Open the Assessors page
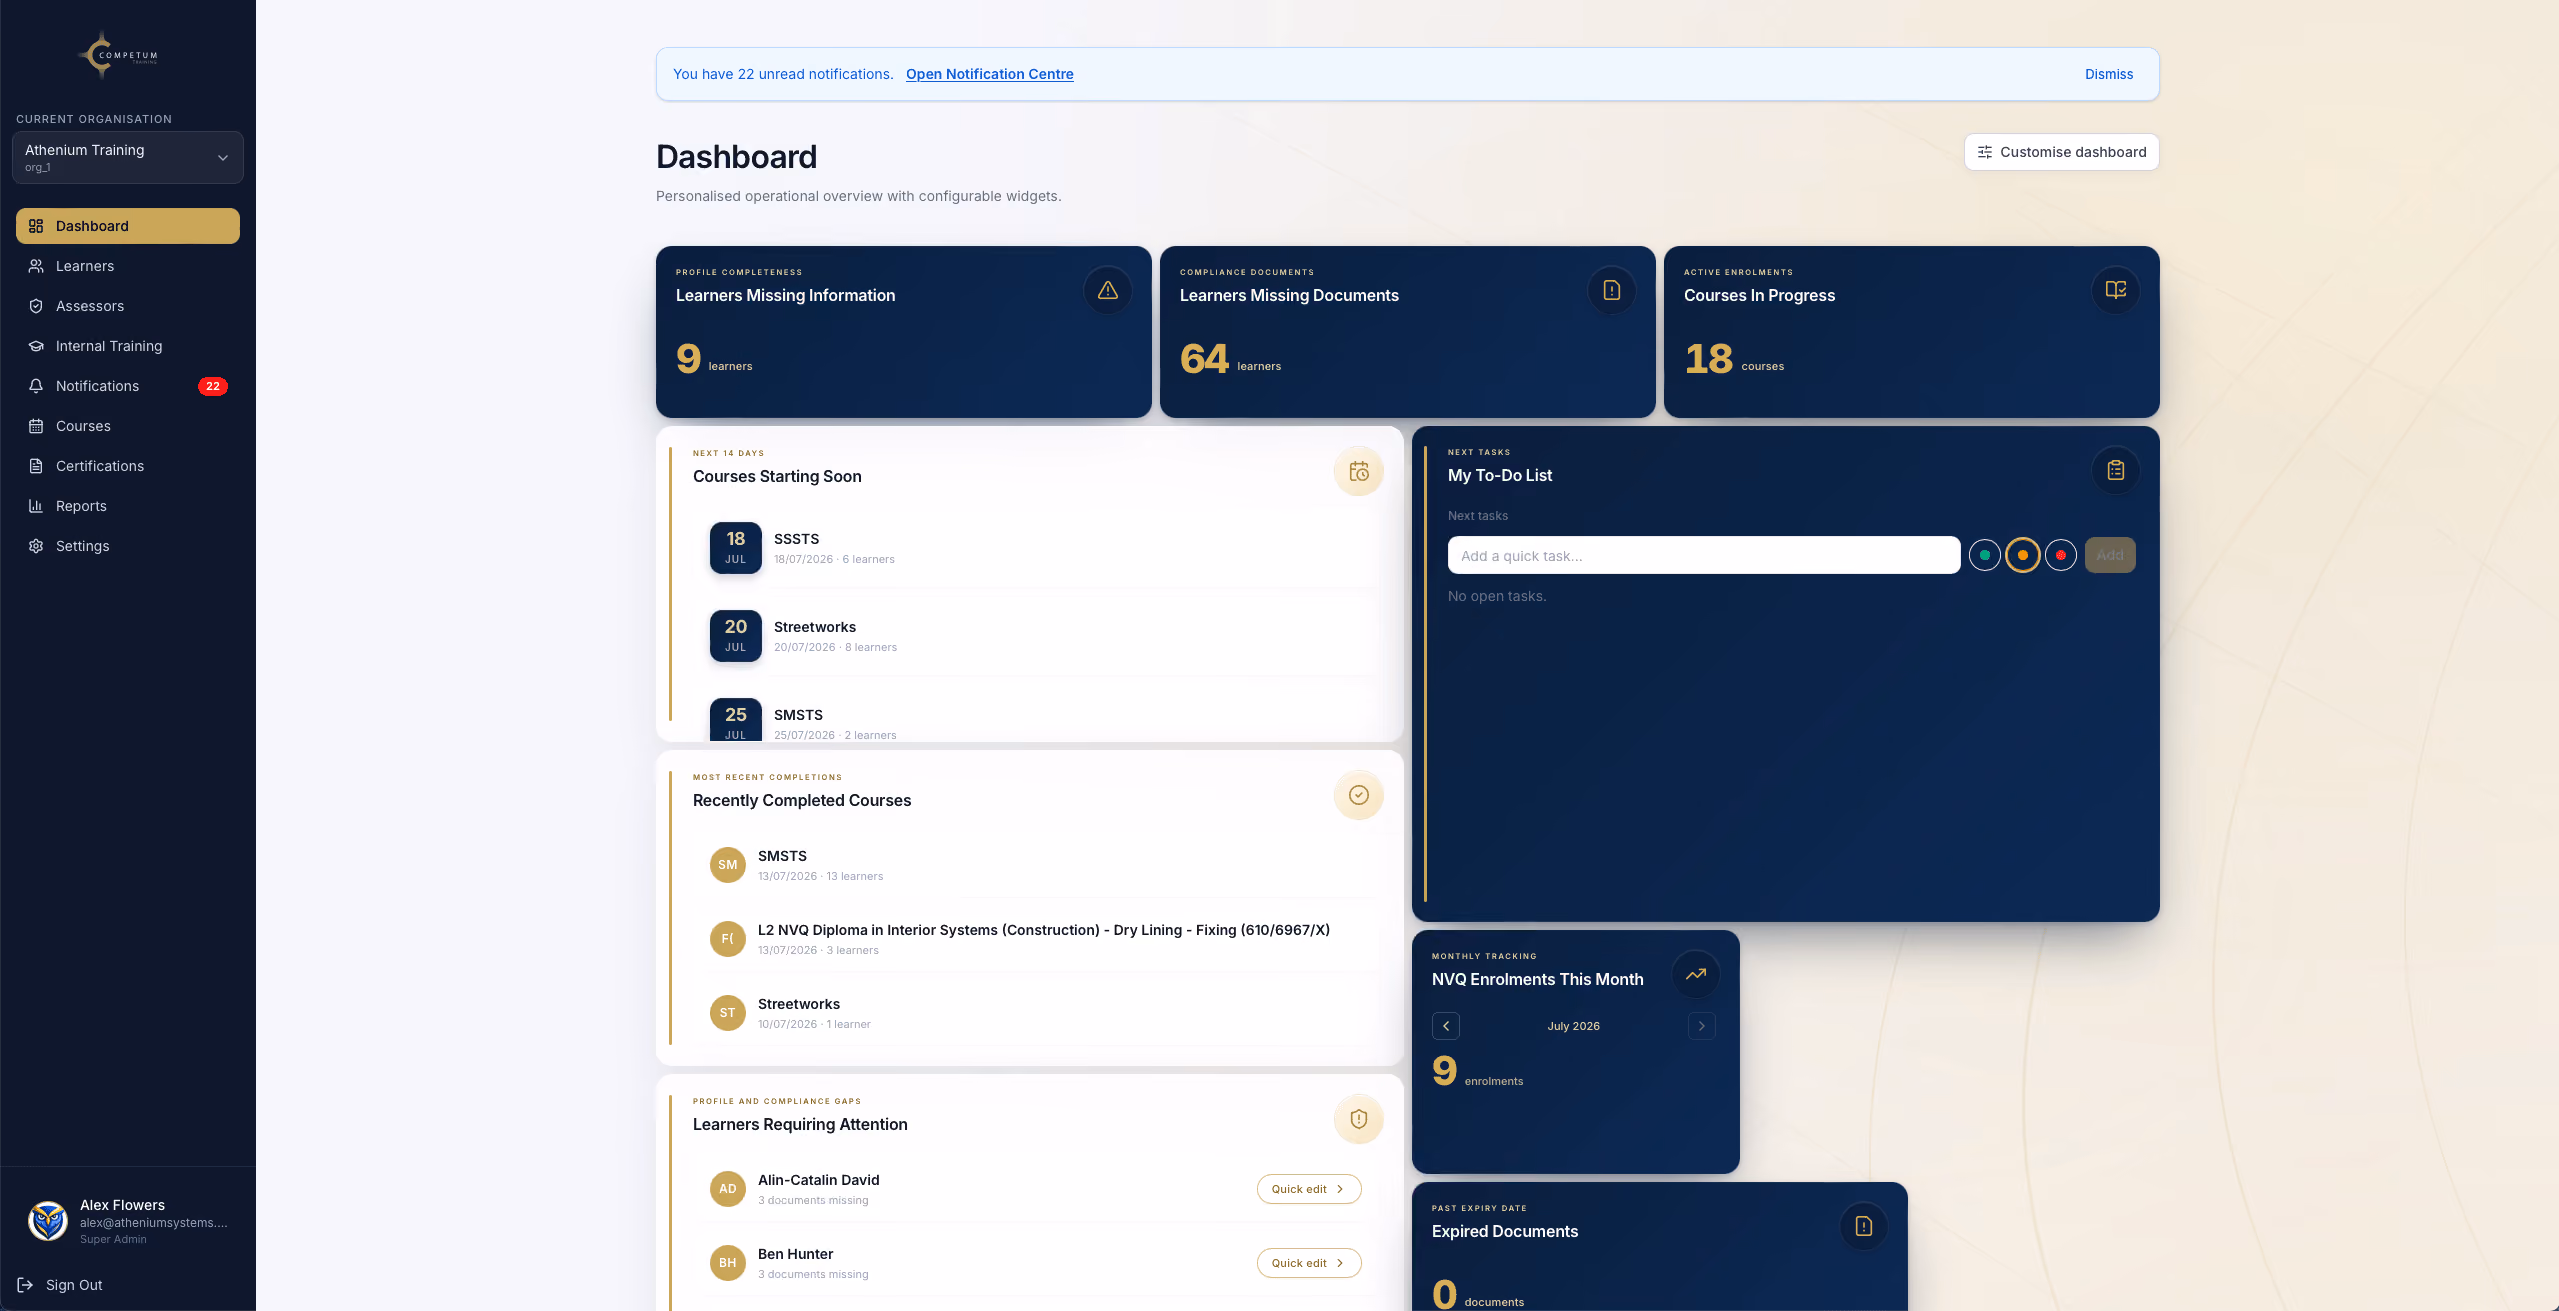Viewport: 2559px width, 1311px height. [128, 306]
